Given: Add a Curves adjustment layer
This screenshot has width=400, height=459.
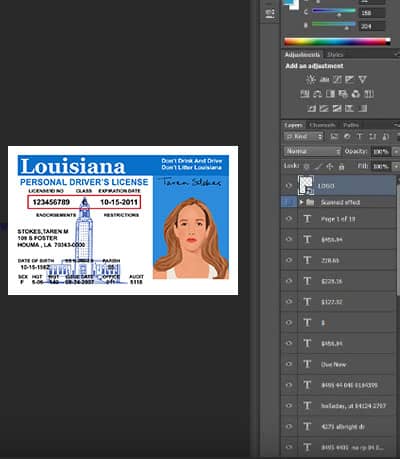Looking at the screenshot, I should pos(337,80).
